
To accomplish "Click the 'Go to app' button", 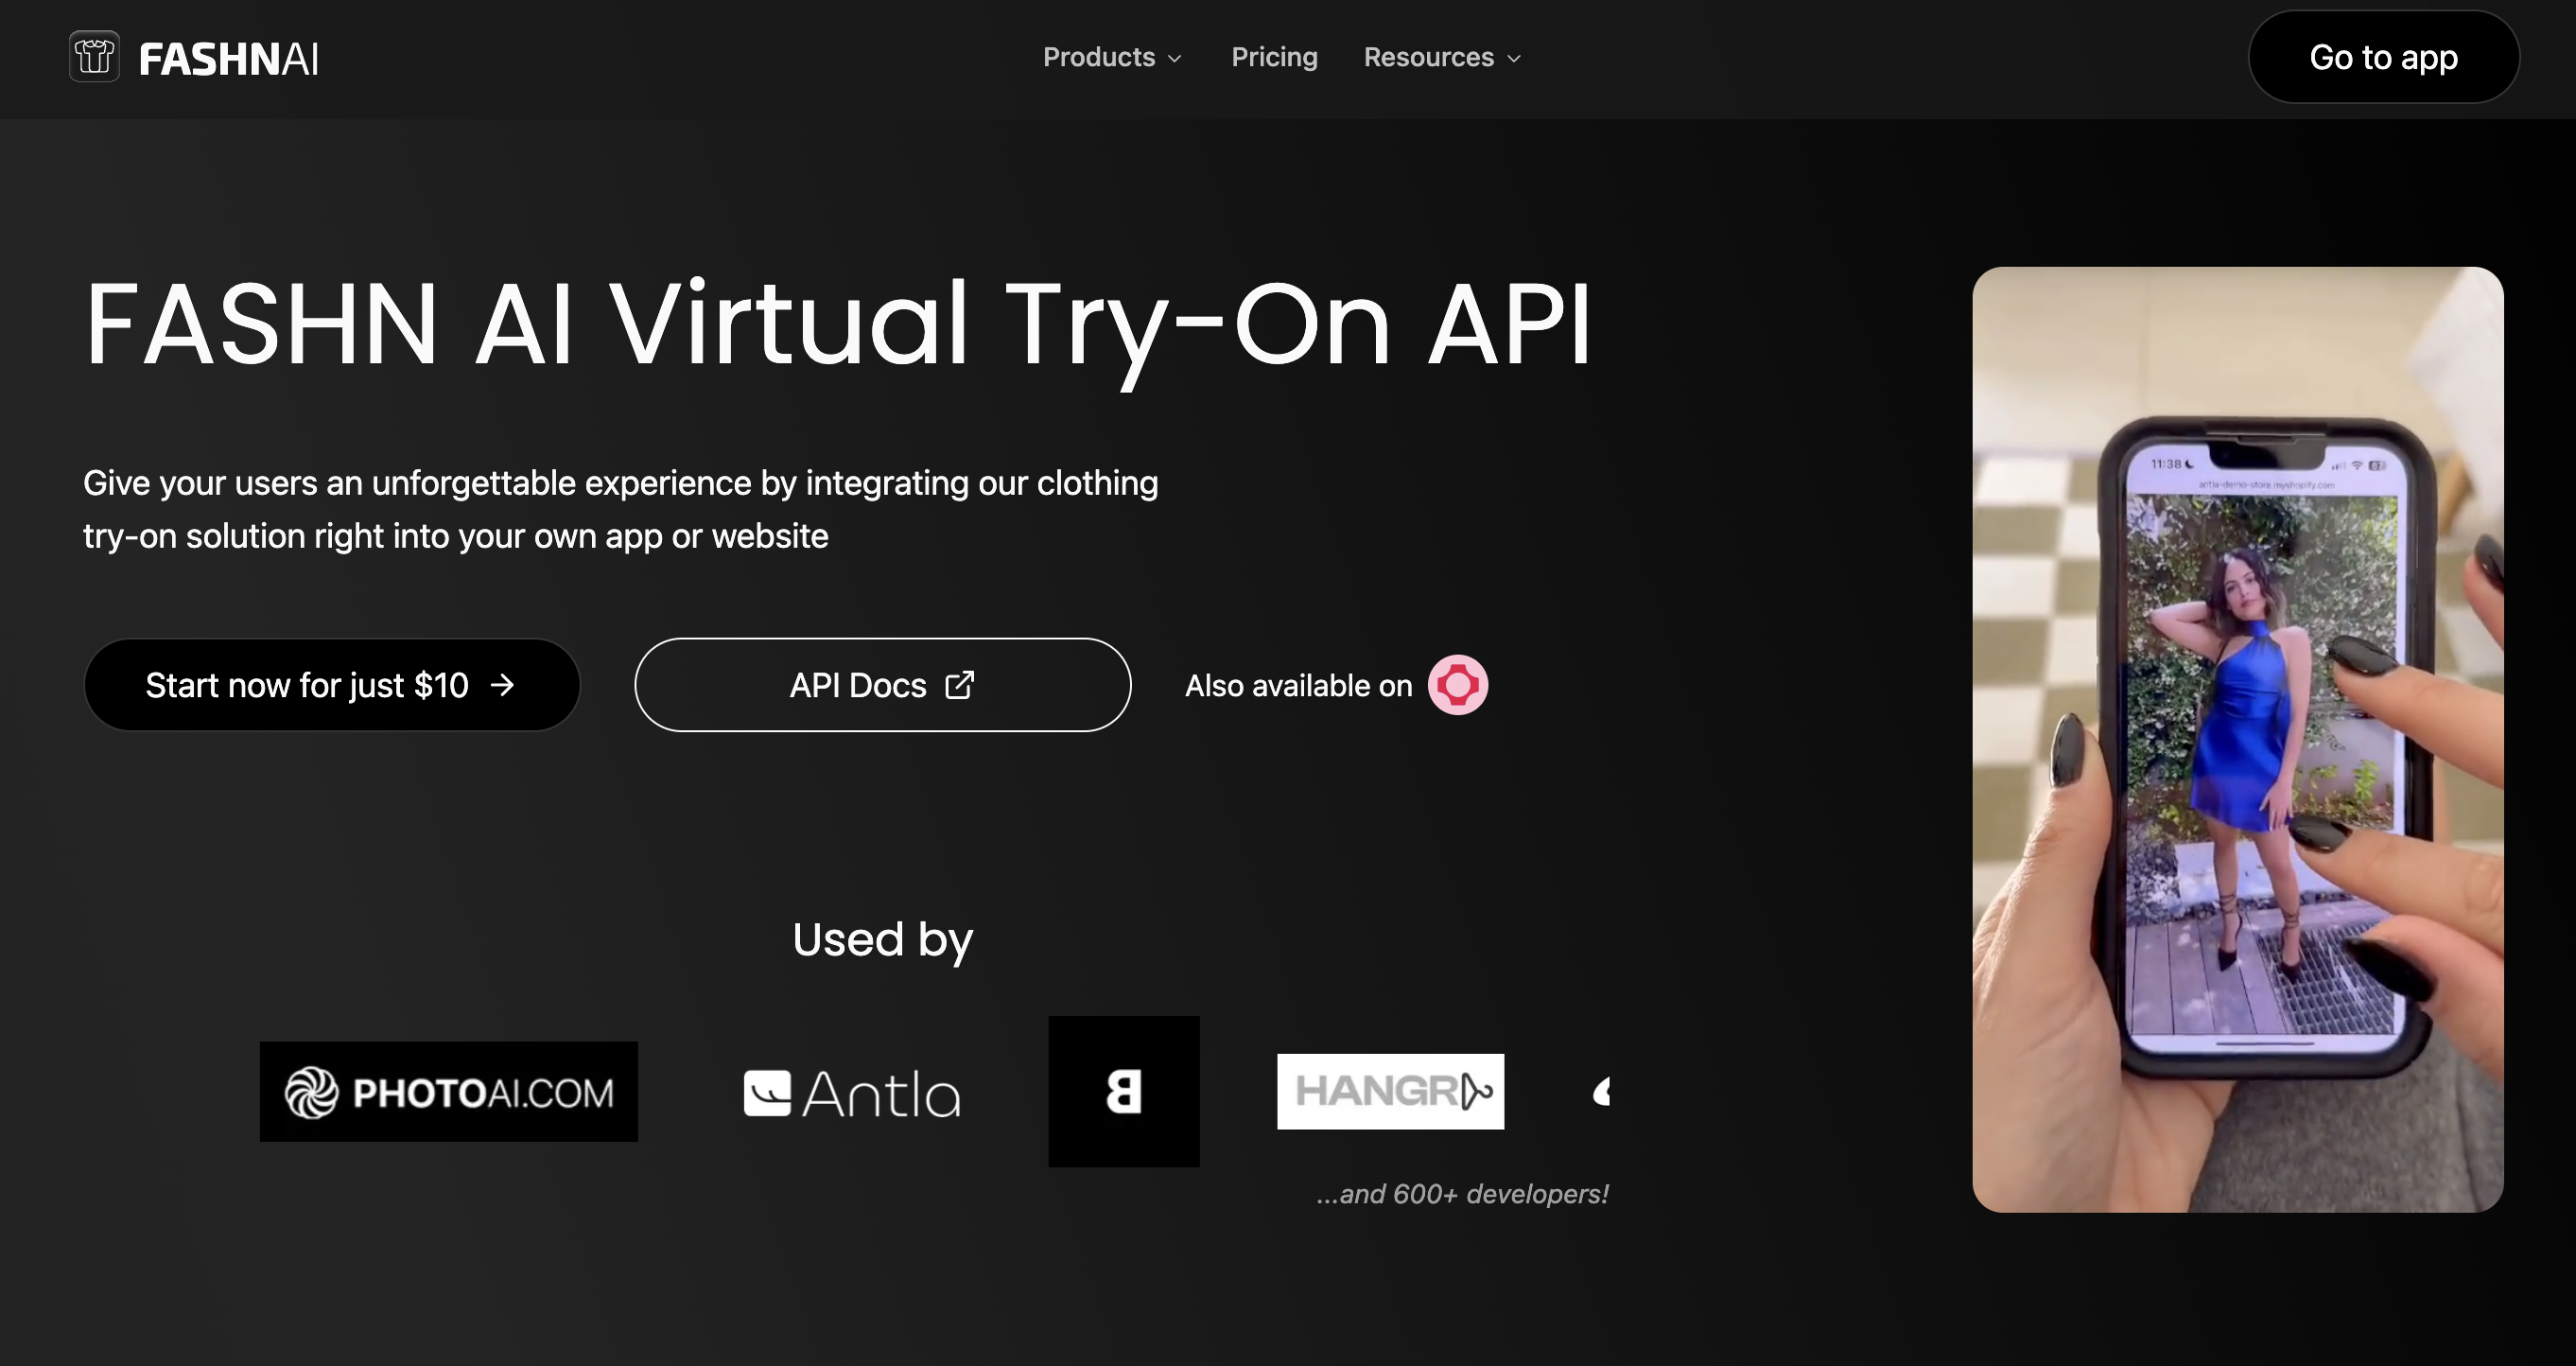I will click(x=2384, y=57).
